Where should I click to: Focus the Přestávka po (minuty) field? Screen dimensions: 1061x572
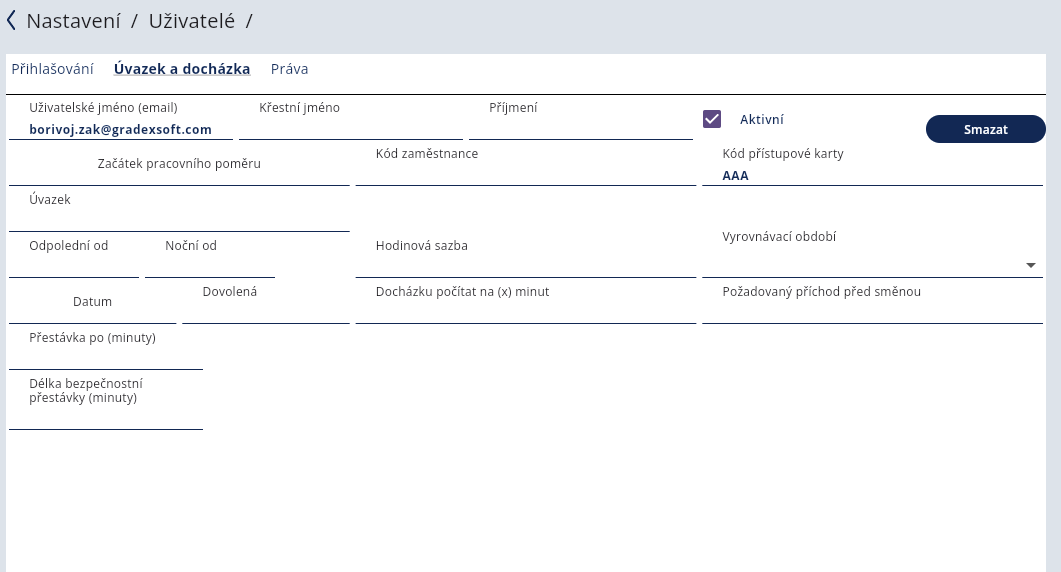coord(105,357)
